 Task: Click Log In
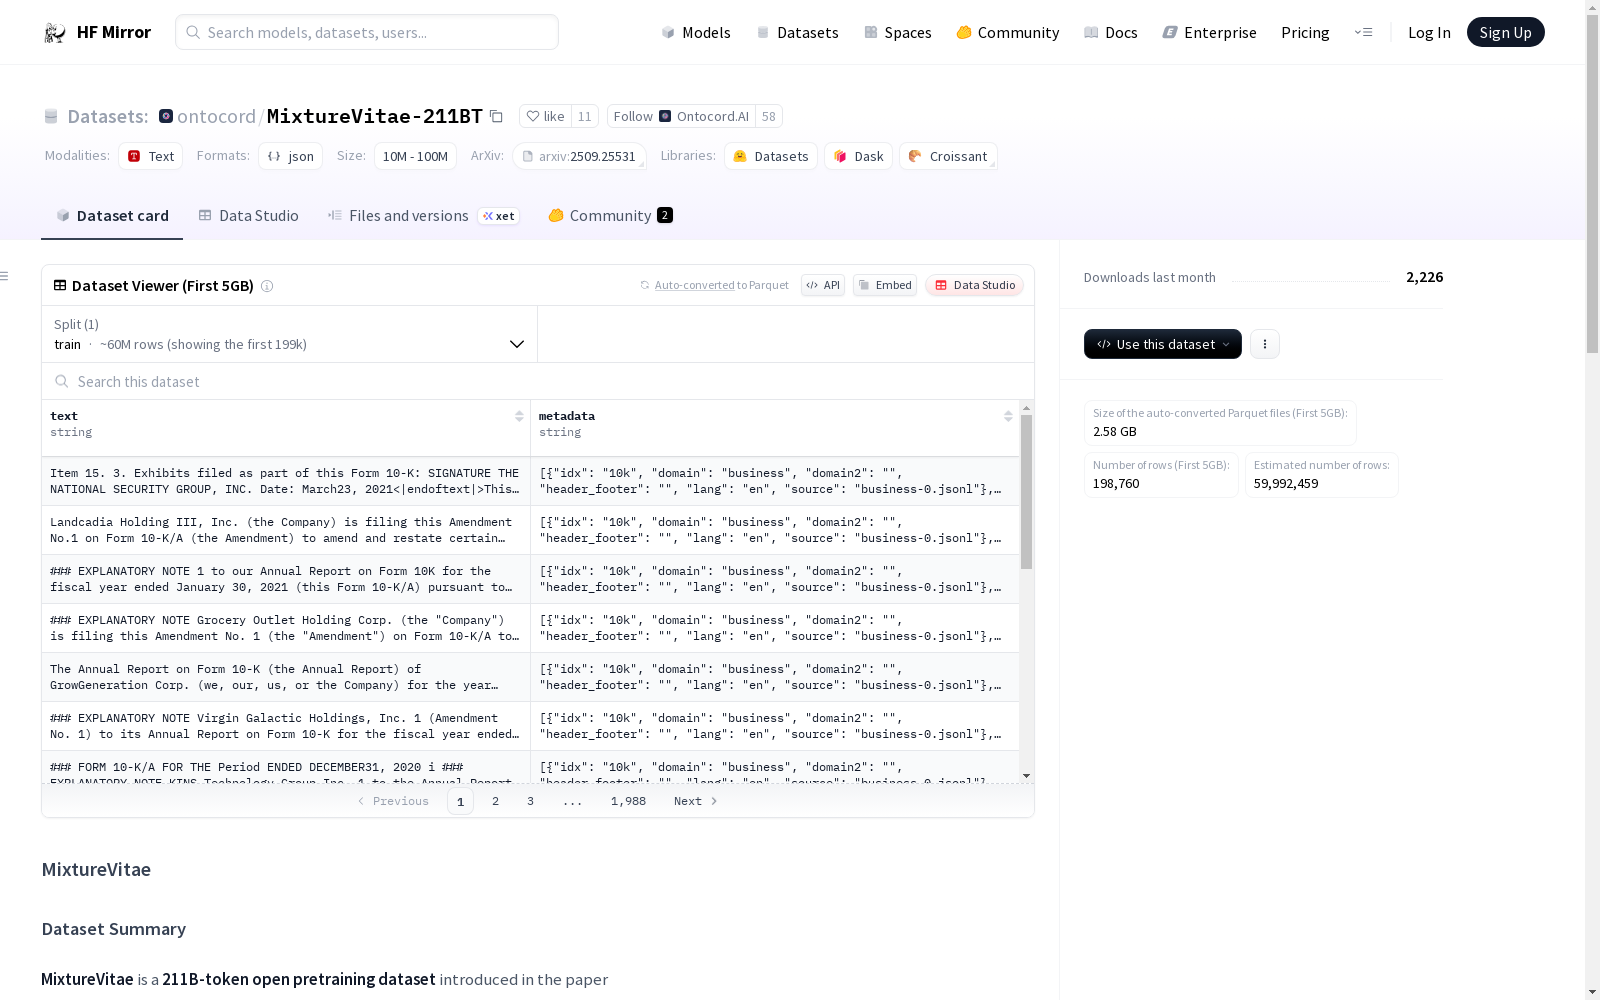tap(1429, 33)
